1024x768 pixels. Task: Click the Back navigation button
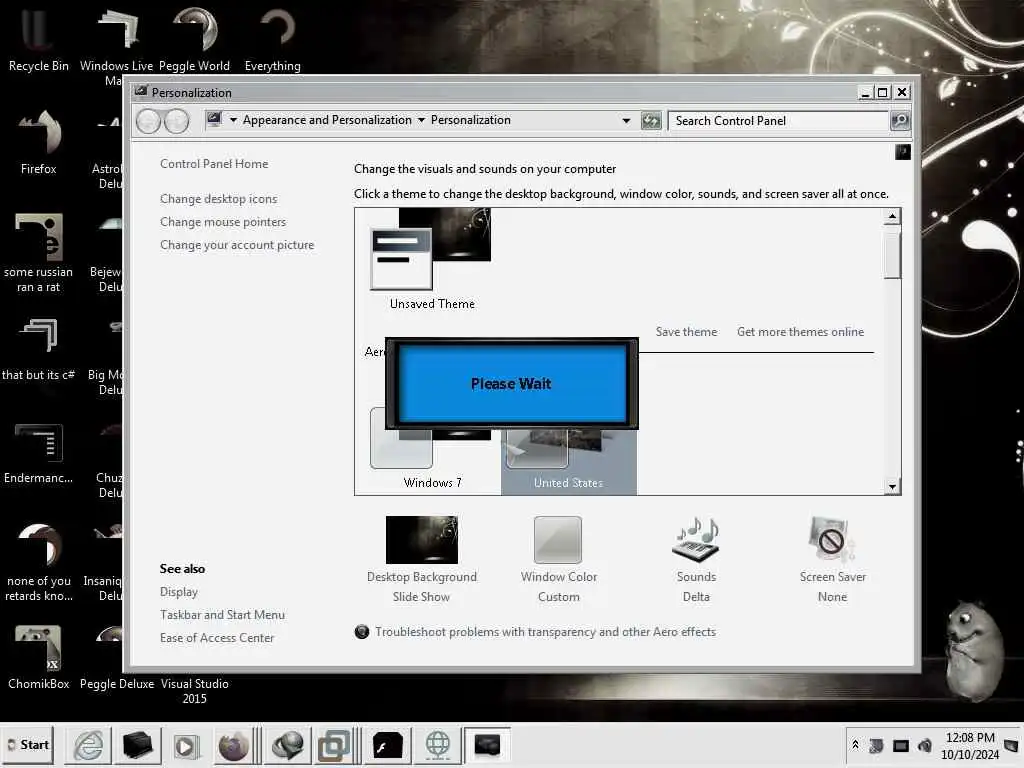pyautogui.click(x=148, y=121)
